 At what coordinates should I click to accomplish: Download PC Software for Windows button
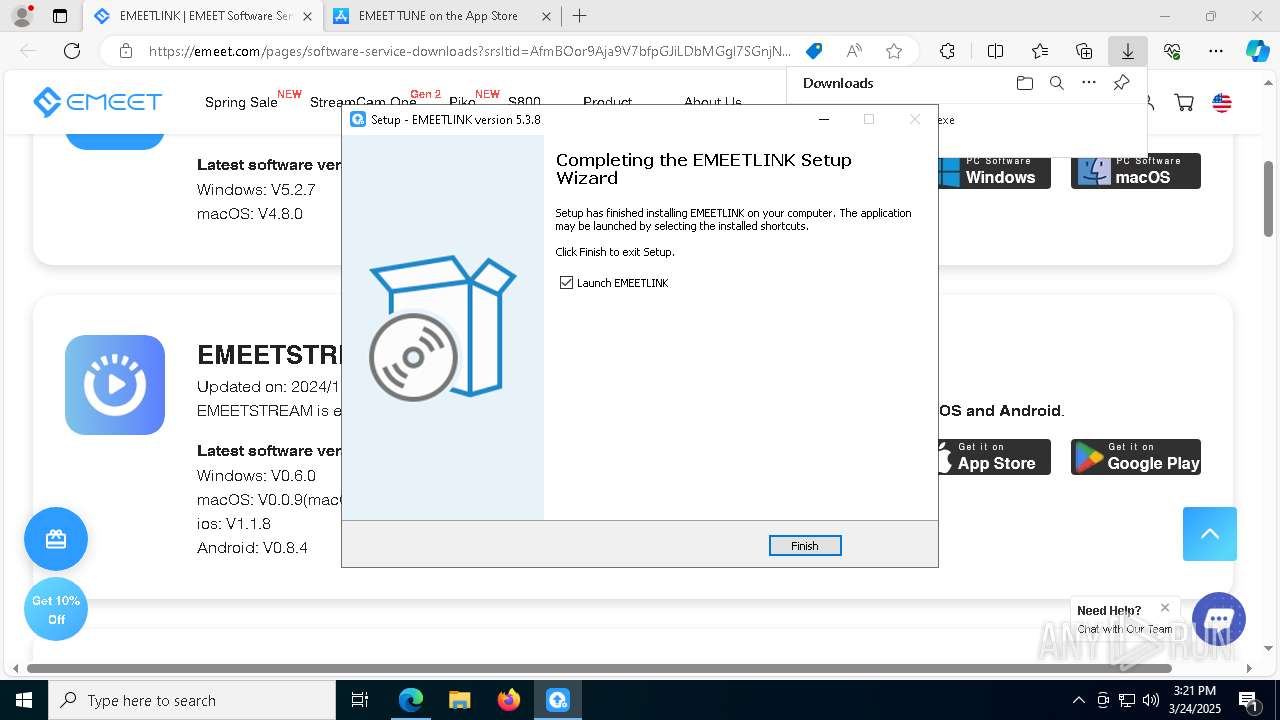tap(994, 171)
